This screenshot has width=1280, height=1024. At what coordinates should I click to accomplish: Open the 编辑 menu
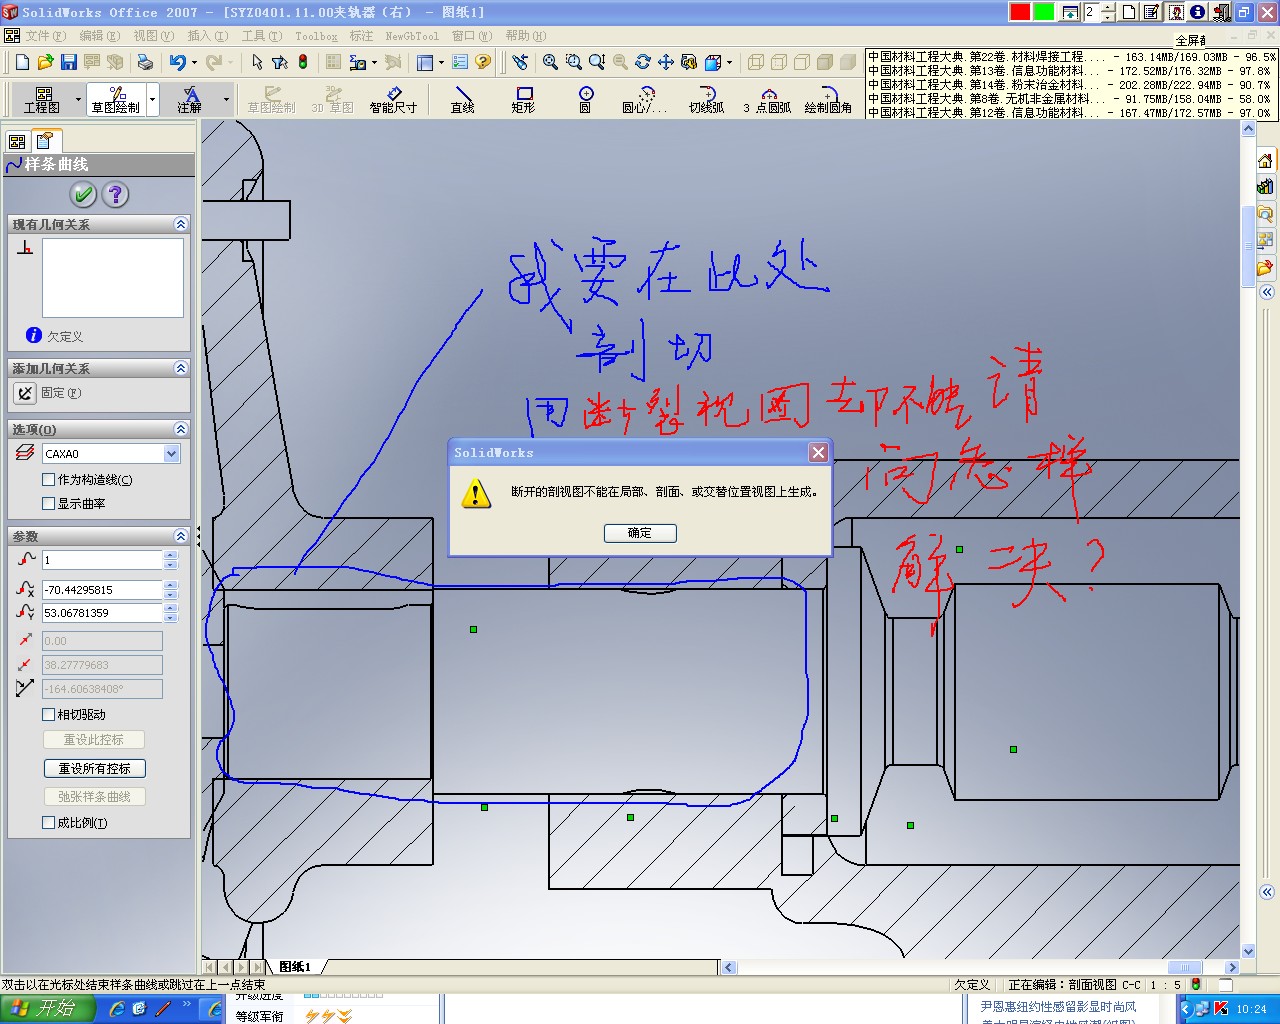99,36
